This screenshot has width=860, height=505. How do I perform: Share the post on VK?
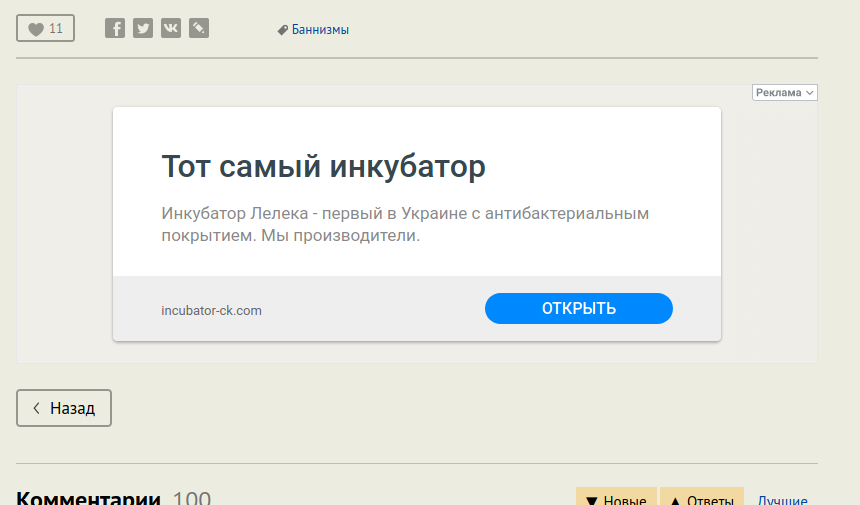[x=171, y=29]
